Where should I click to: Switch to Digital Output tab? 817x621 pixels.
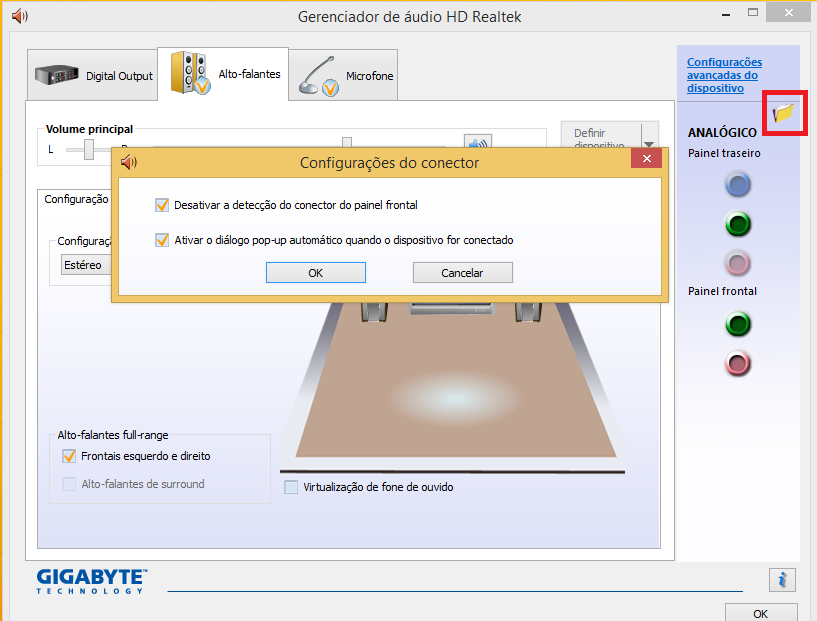(x=92, y=76)
